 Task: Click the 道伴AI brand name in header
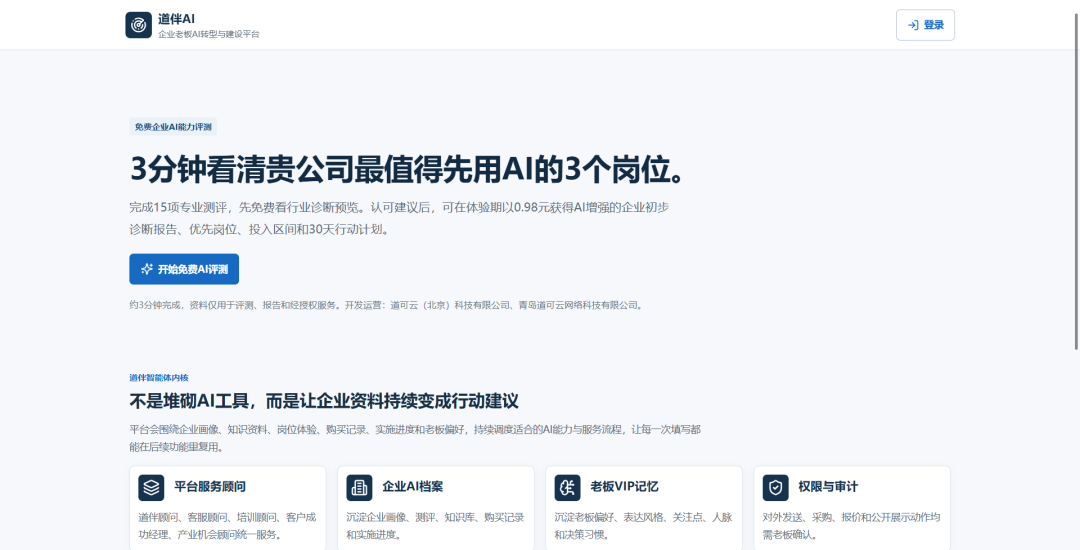click(x=176, y=19)
